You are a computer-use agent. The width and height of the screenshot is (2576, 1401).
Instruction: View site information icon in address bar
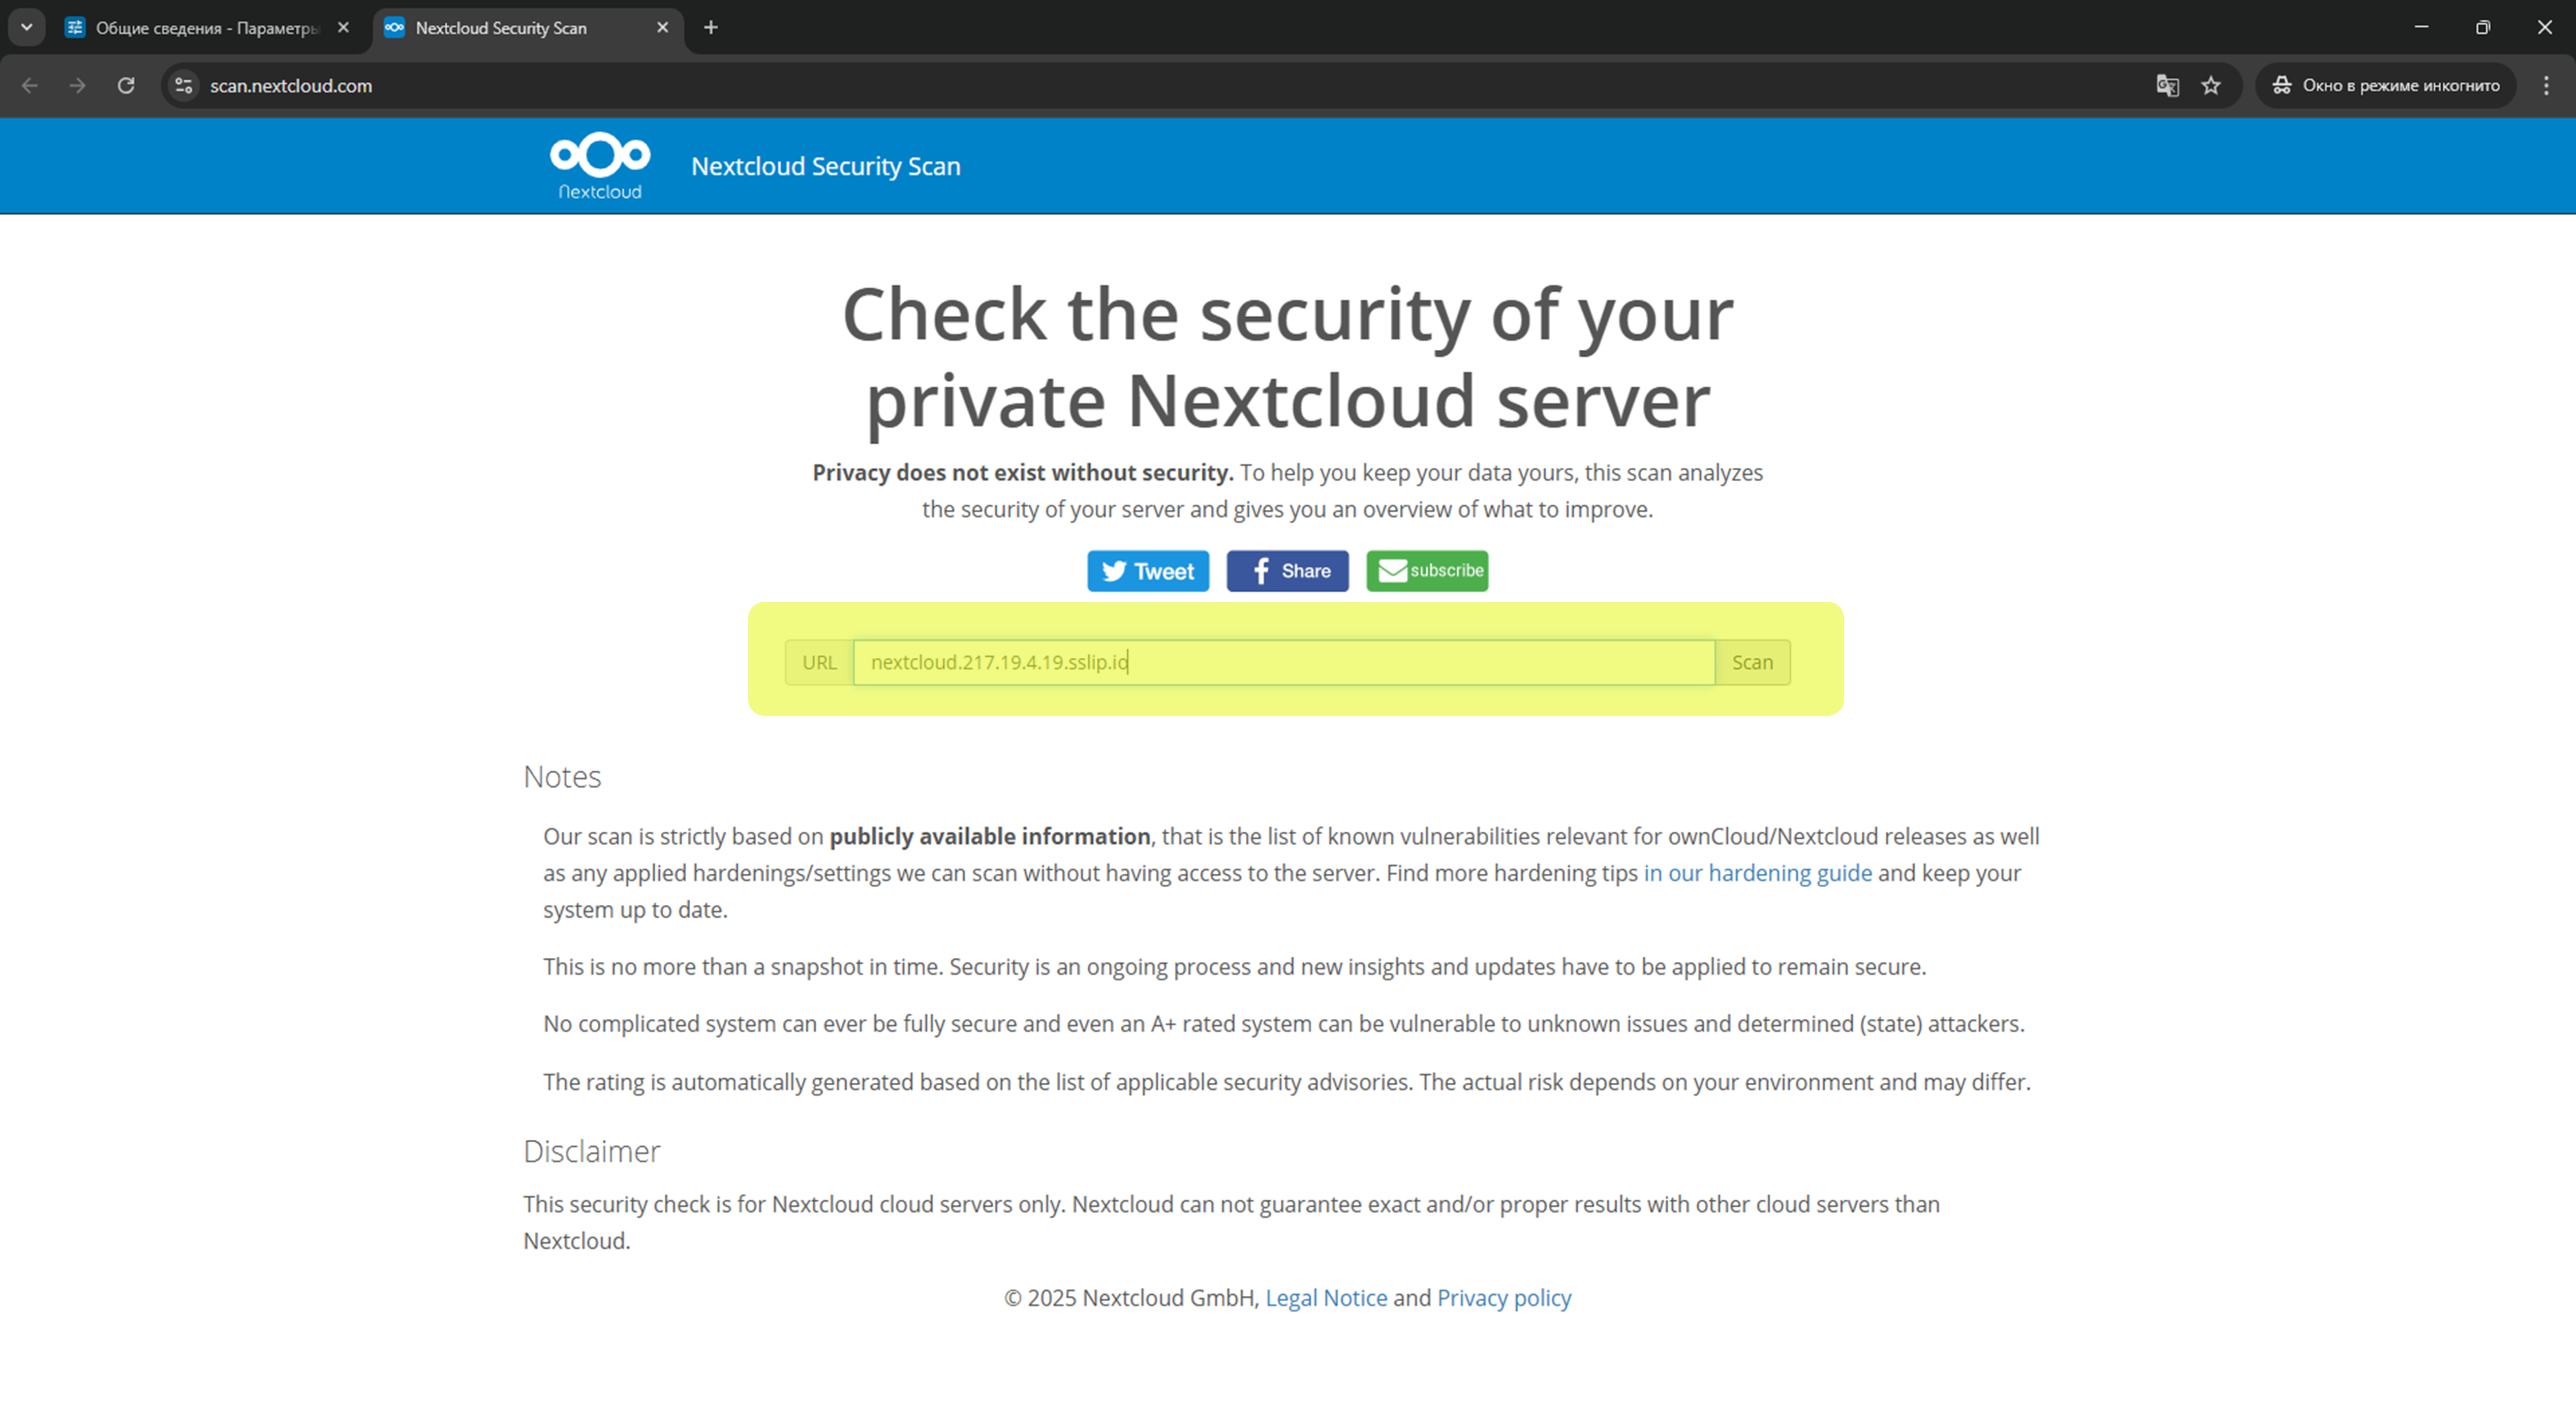[x=184, y=86]
